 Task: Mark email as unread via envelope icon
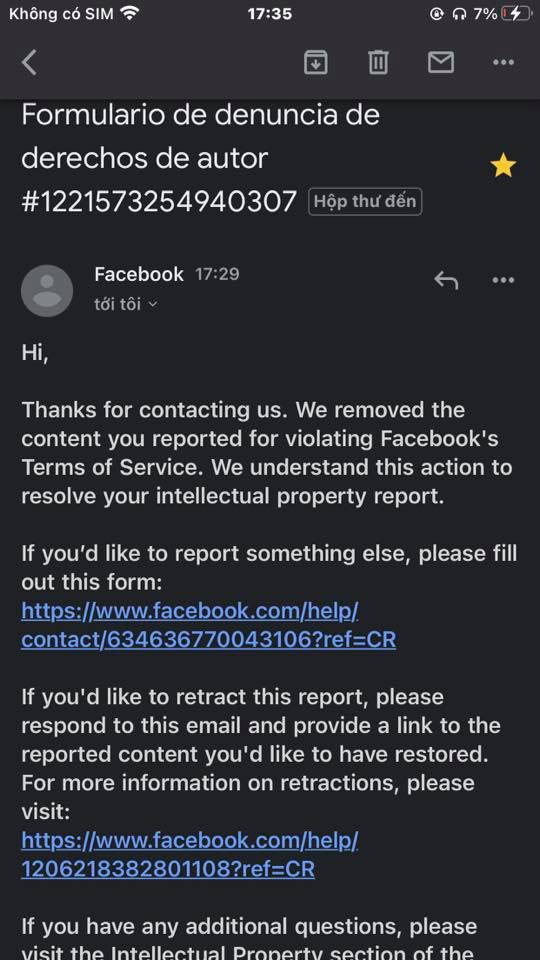pos(441,62)
